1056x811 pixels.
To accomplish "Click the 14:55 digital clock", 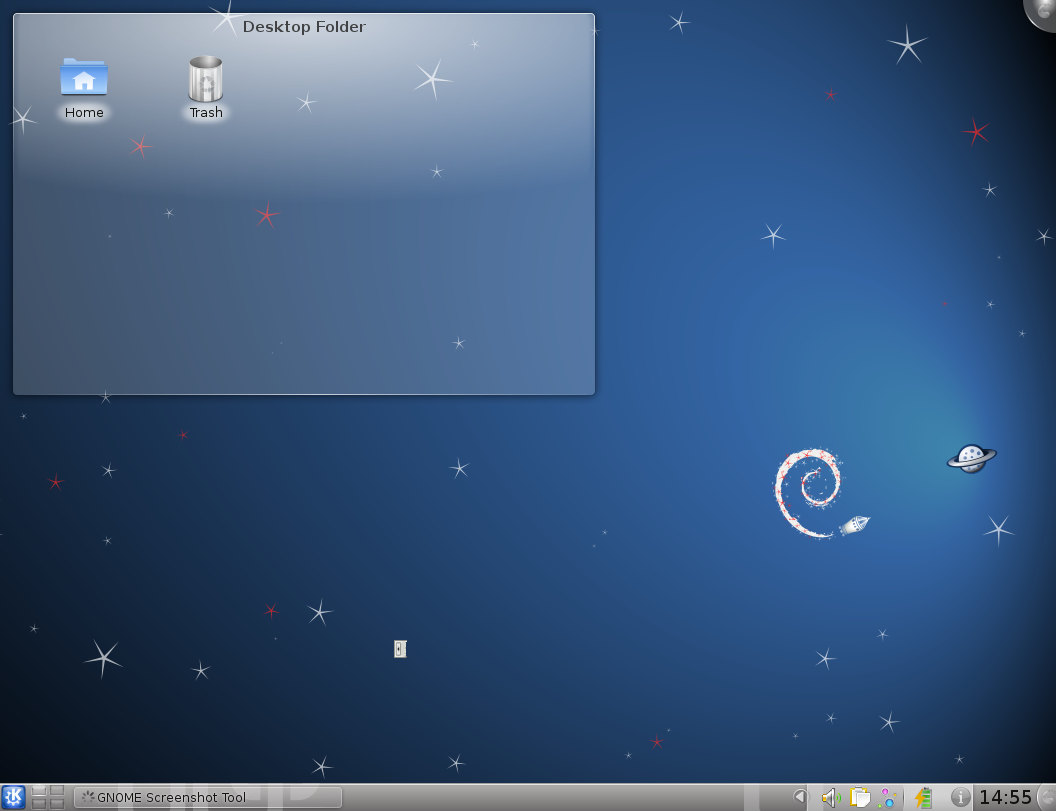I will [x=1005, y=797].
